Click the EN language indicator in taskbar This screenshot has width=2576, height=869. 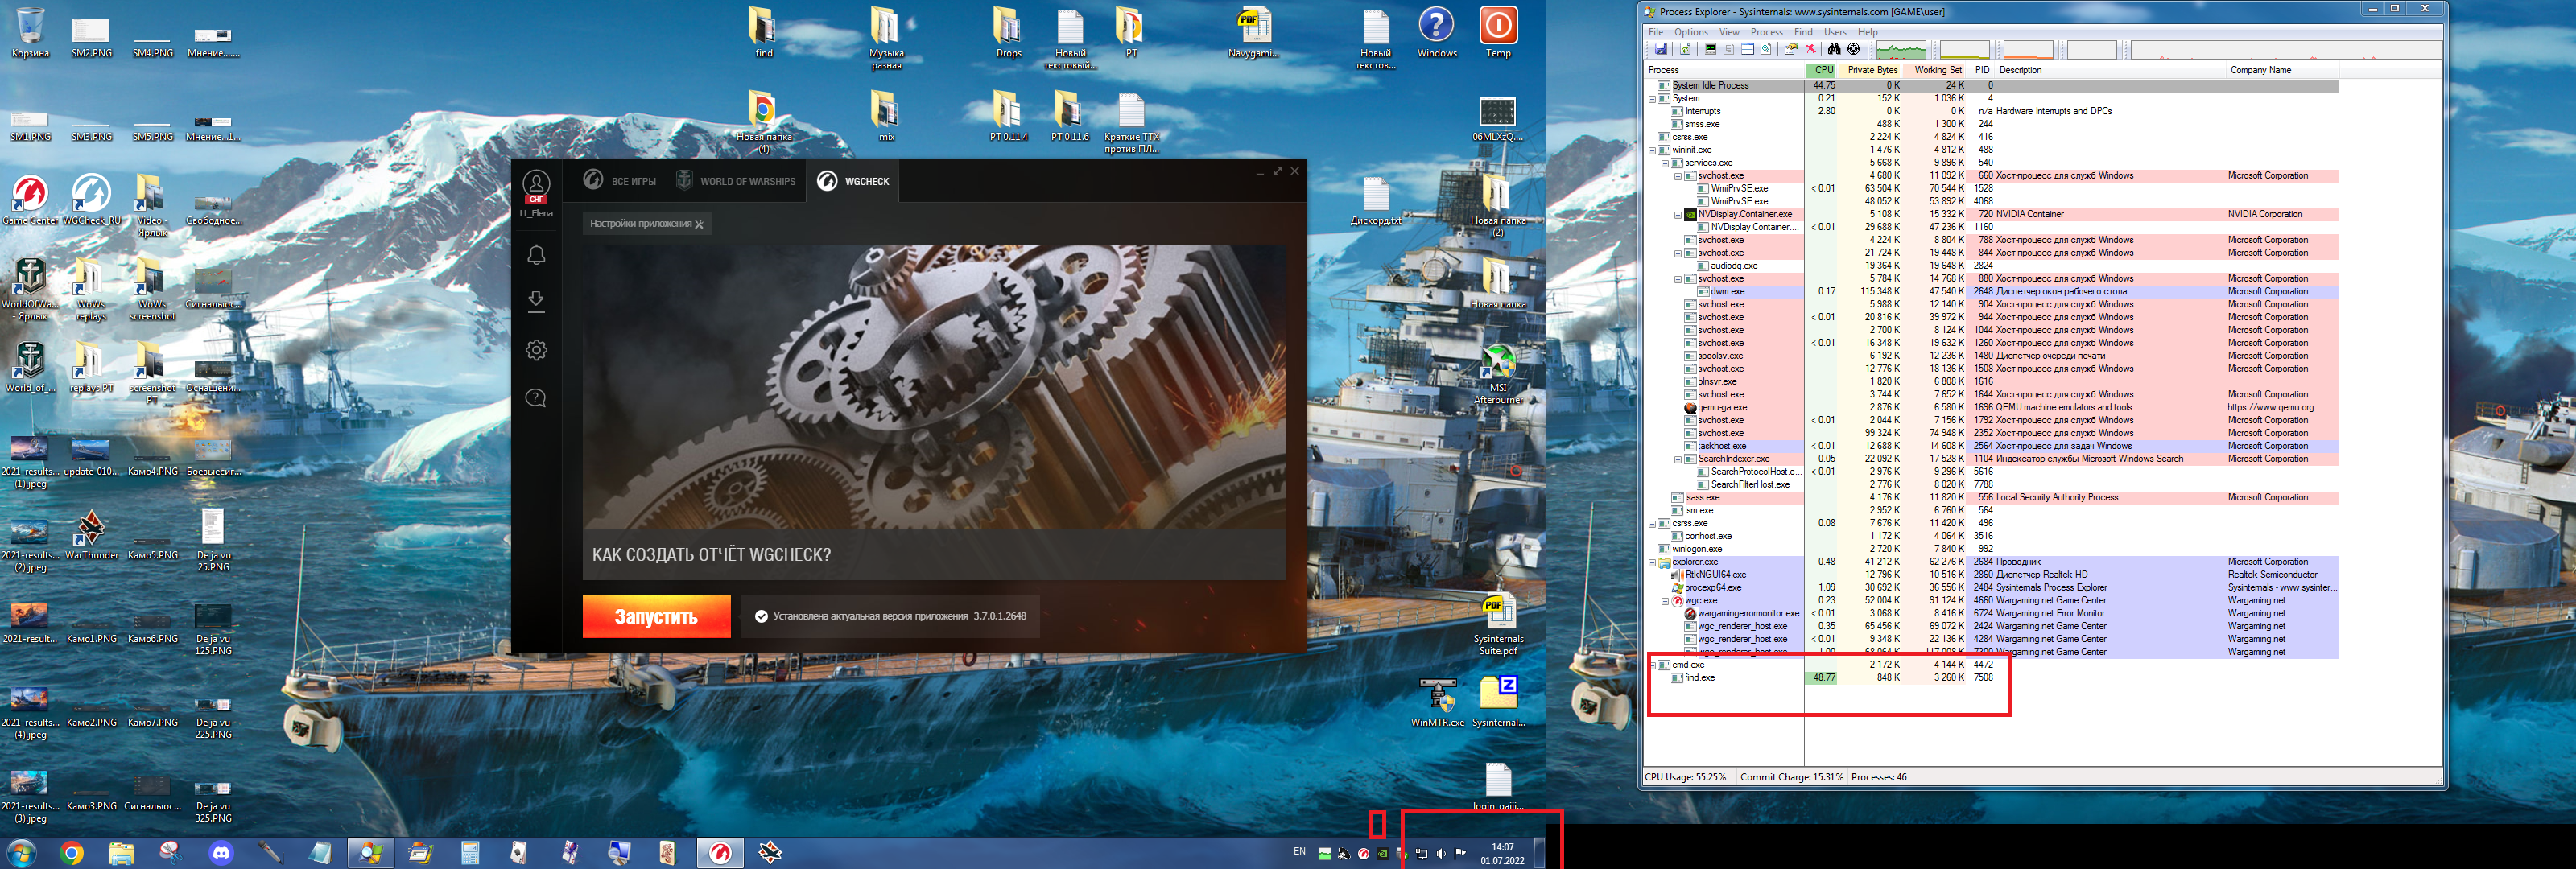click(x=1299, y=852)
